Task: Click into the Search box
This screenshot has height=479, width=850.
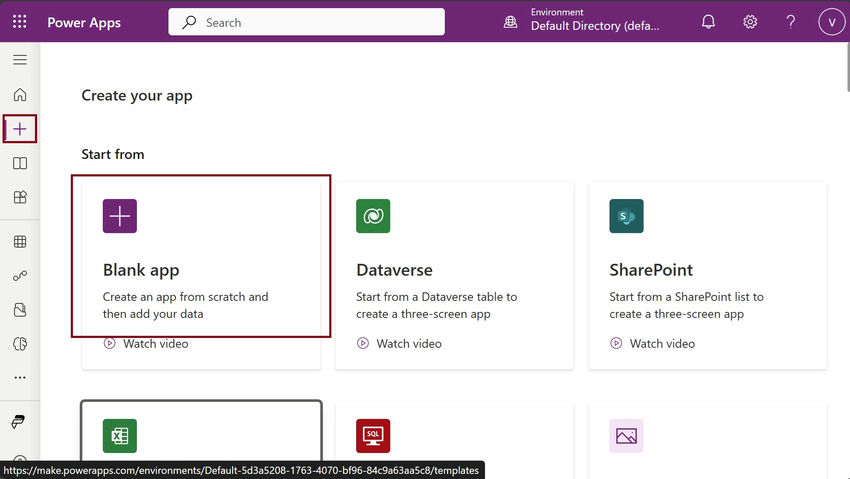Action: (306, 22)
